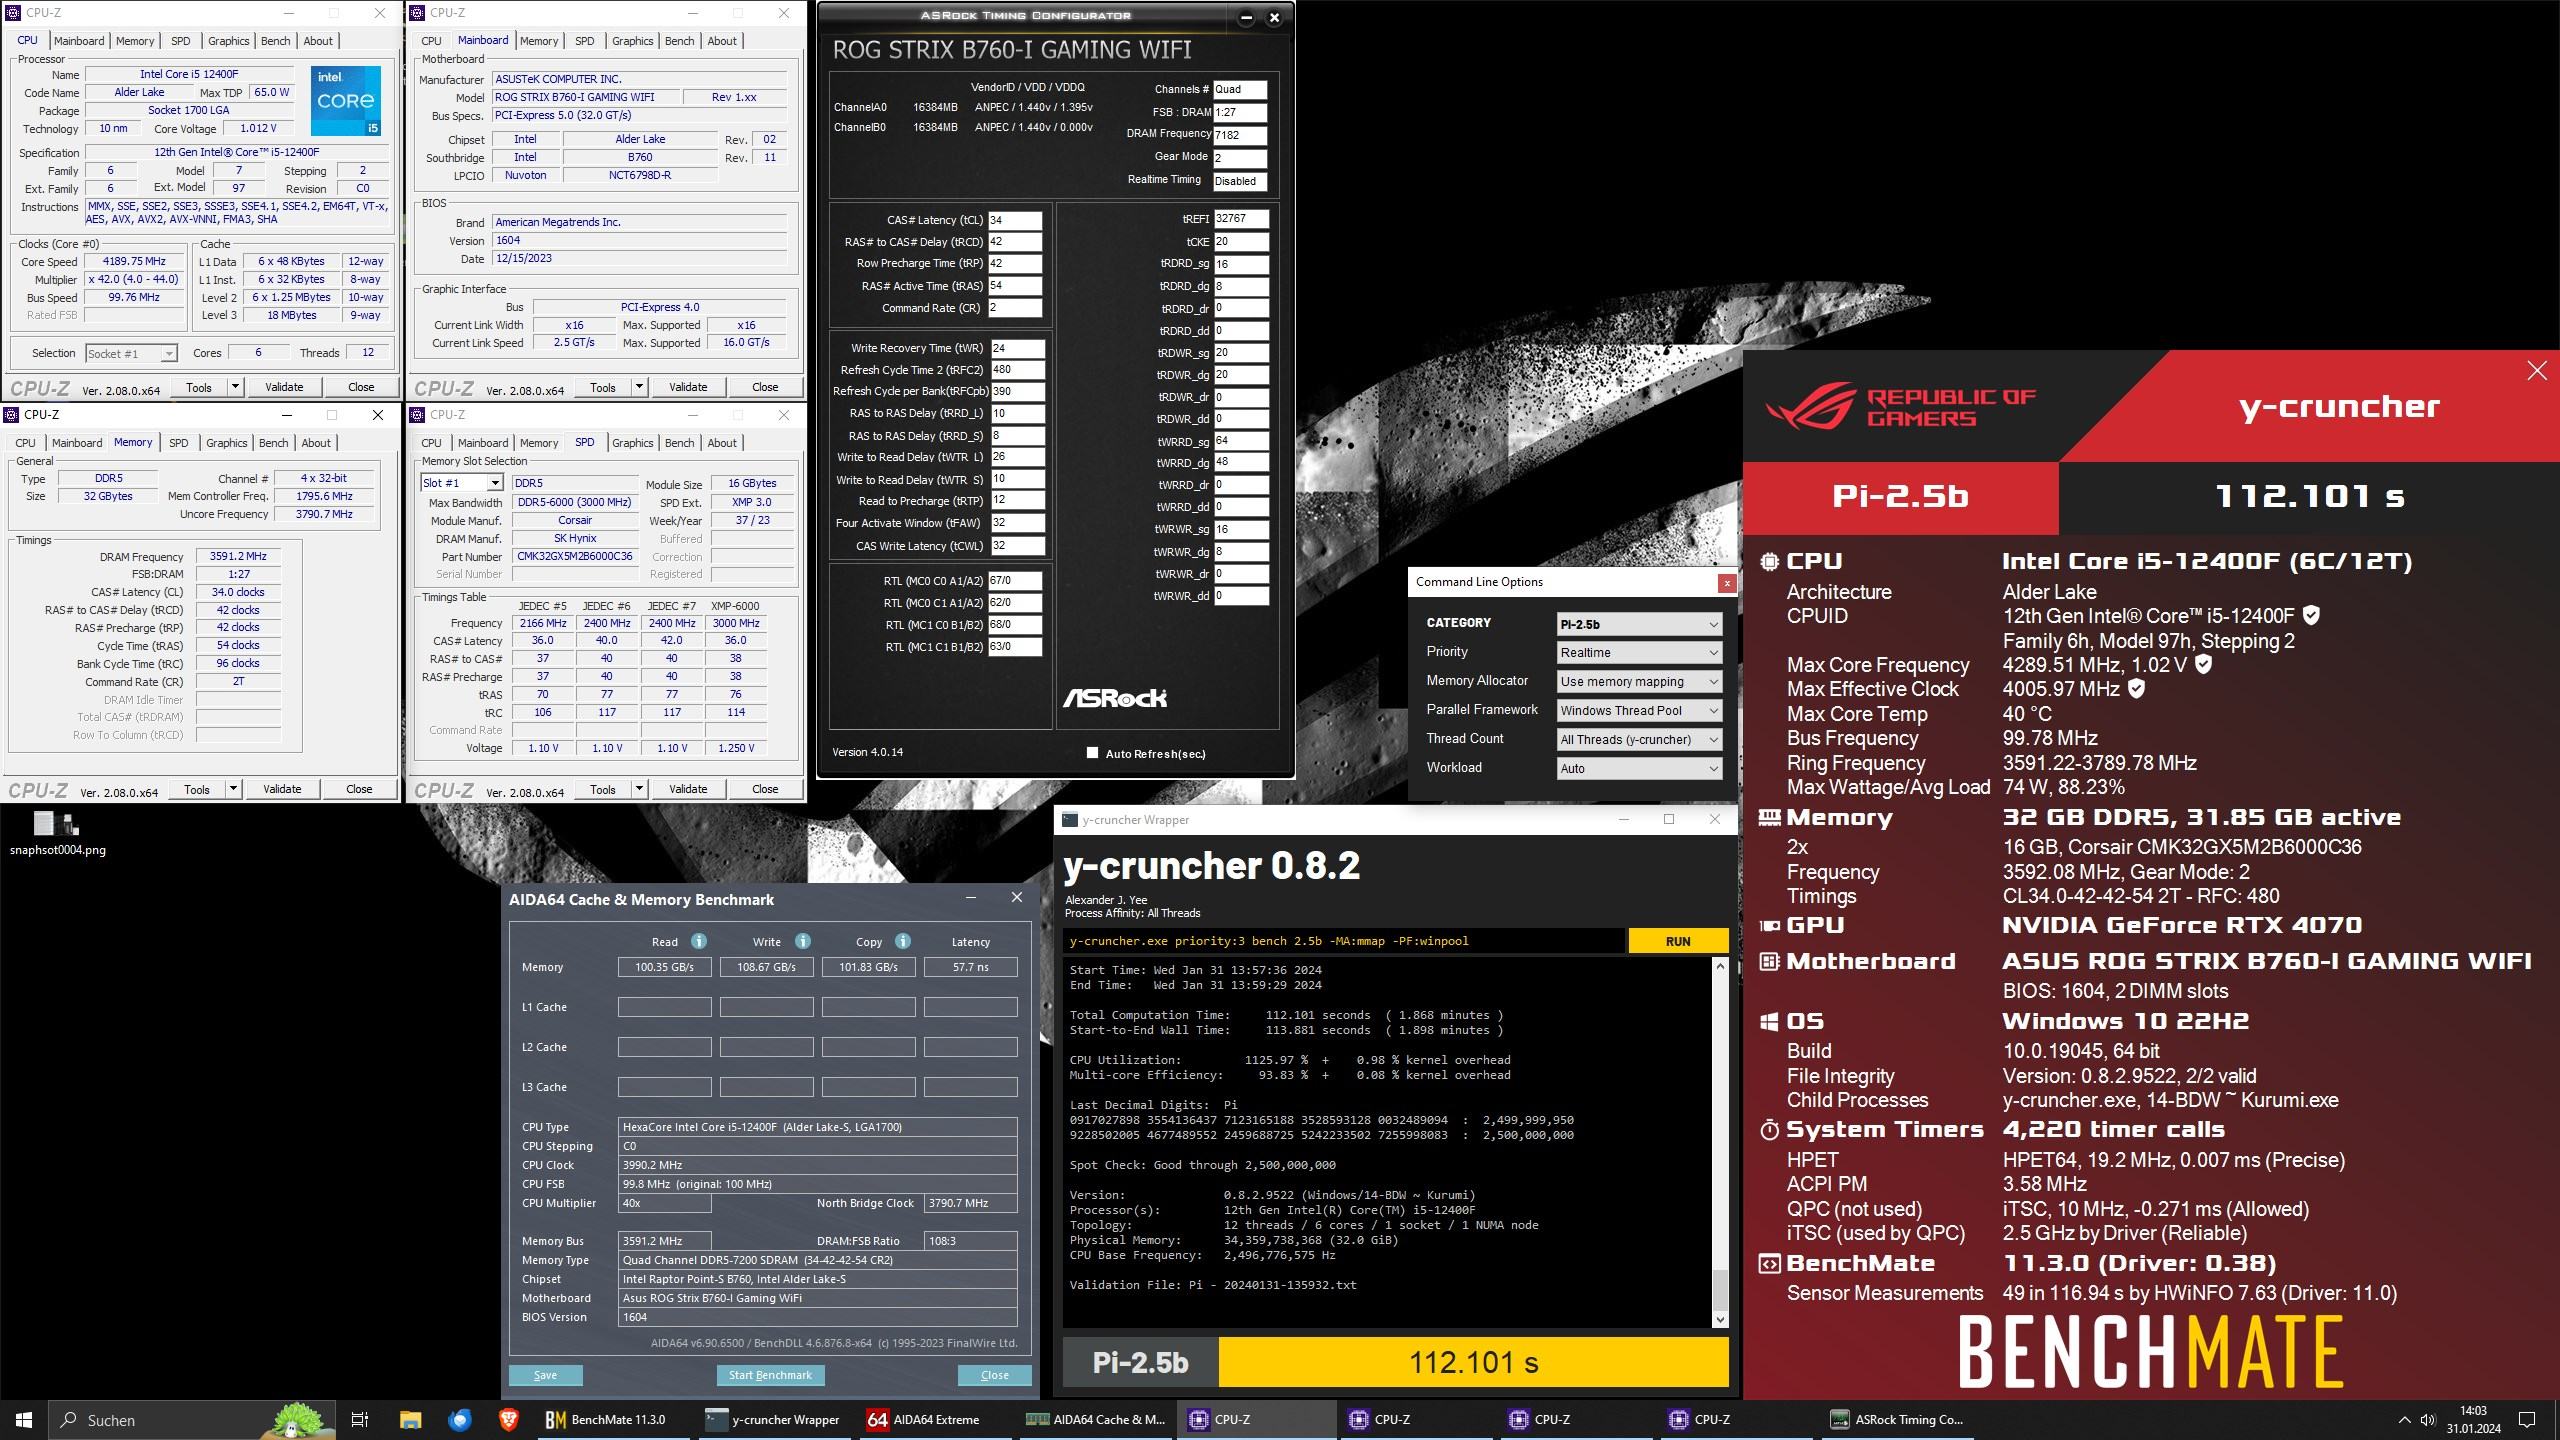Click the Read info icon in AIDA64 benchmark
Image resolution: width=2560 pixels, height=1440 pixels.
click(699, 941)
